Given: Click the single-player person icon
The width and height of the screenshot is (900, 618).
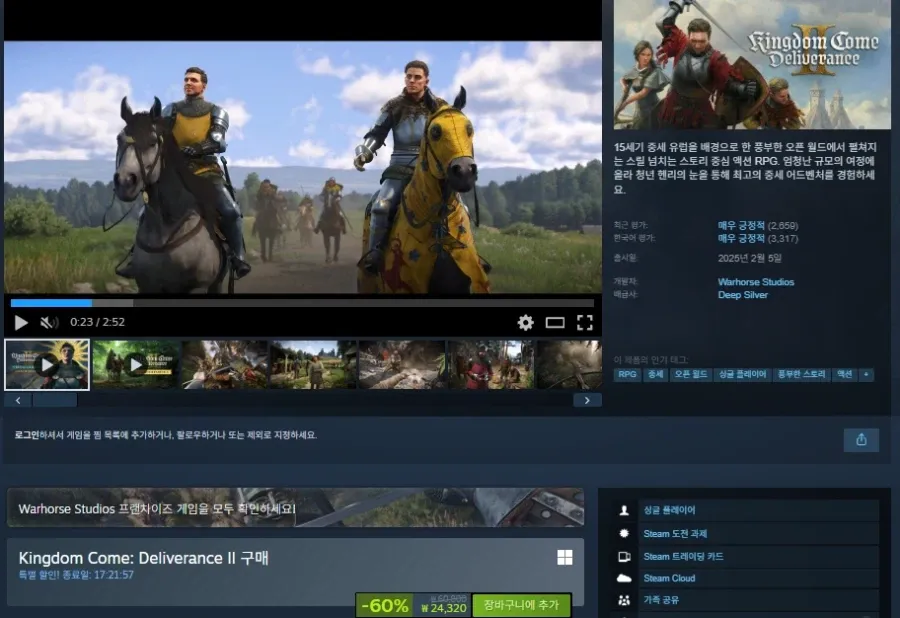Looking at the screenshot, I should click(624, 510).
